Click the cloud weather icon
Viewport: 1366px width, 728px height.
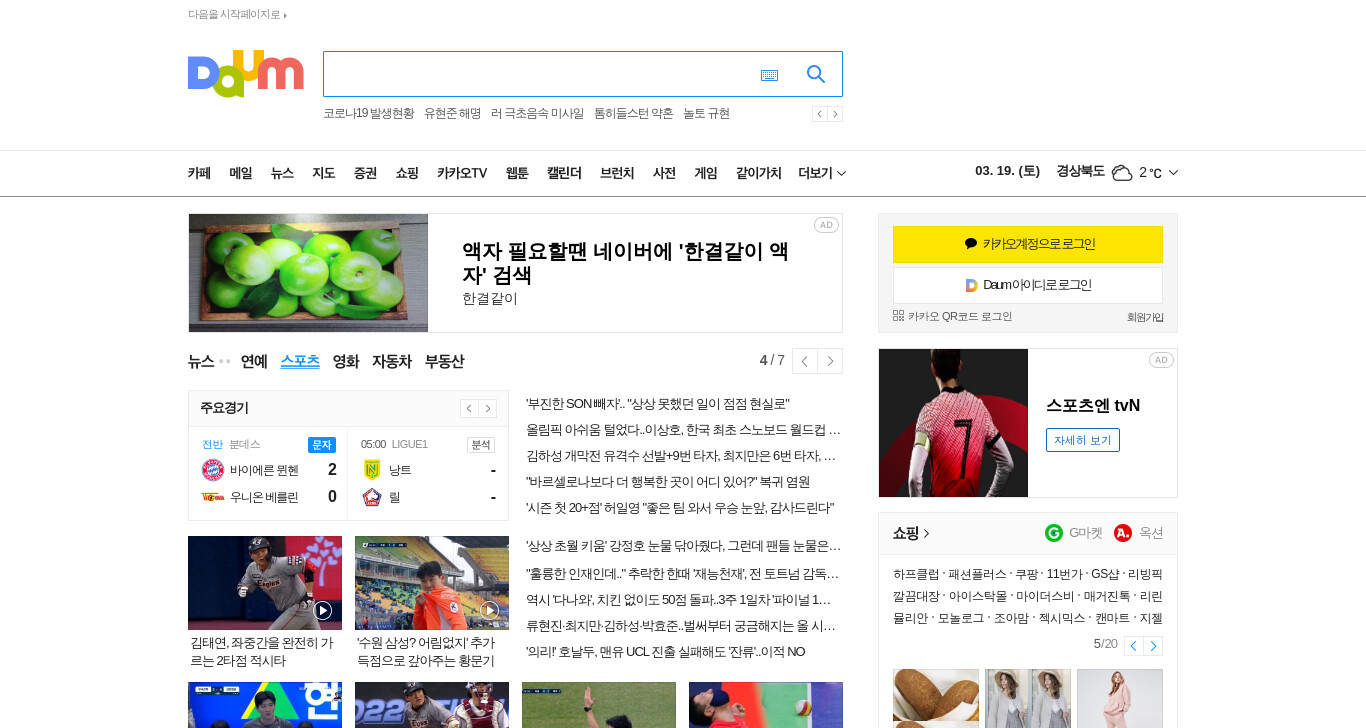click(1122, 172)
